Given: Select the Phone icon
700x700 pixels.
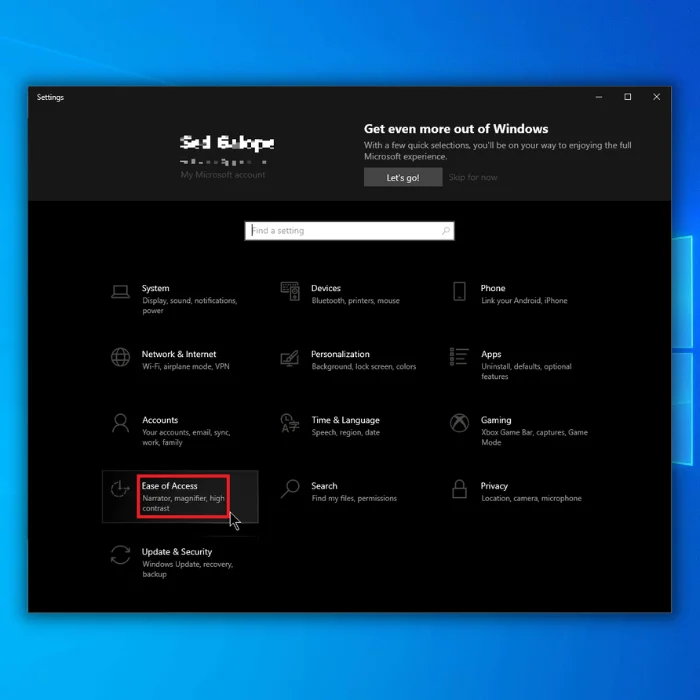Looking at the screenshot, I should point(459,291).
